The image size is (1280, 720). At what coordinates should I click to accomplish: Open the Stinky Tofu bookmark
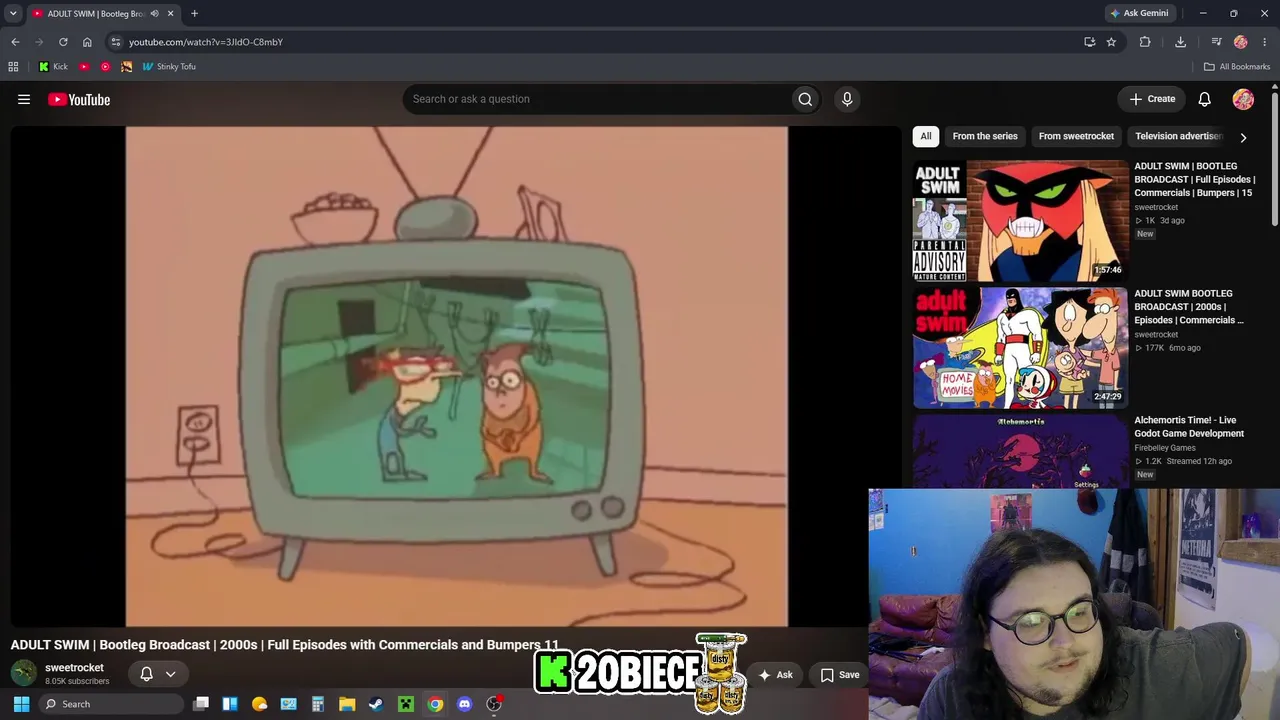coord(168,67)
